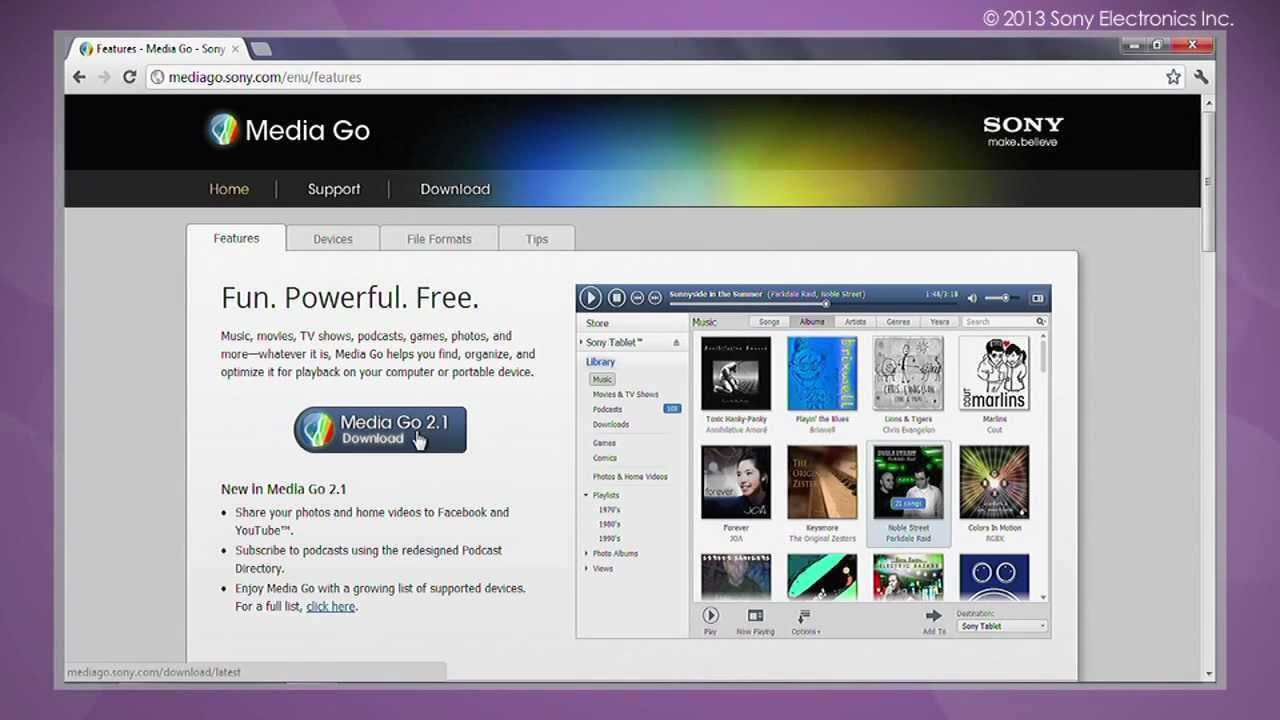Image resolution: width=1280 pixels, height=720 pixels.
Task: Click the Colors In Motion album cover
Action: click(x=994, y=483)
